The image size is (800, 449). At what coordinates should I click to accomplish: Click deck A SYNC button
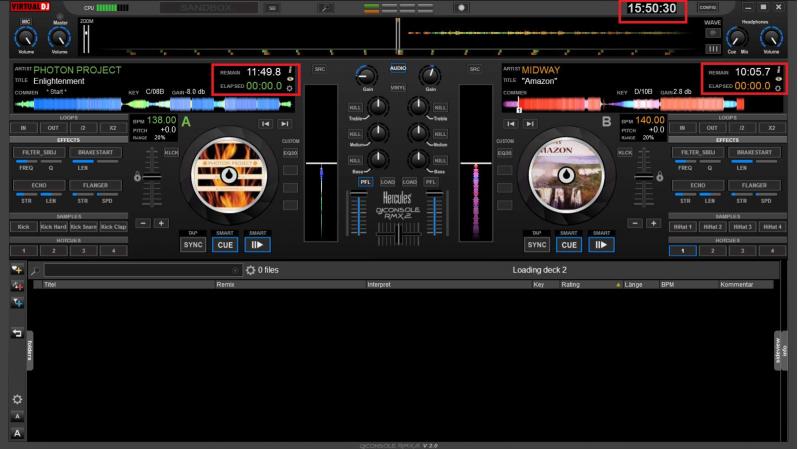click(x=193, y=245)
